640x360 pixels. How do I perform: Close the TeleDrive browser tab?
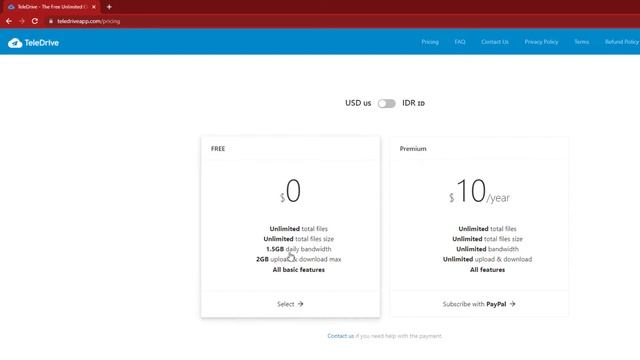pyautogui.click(x=94, y=7)
